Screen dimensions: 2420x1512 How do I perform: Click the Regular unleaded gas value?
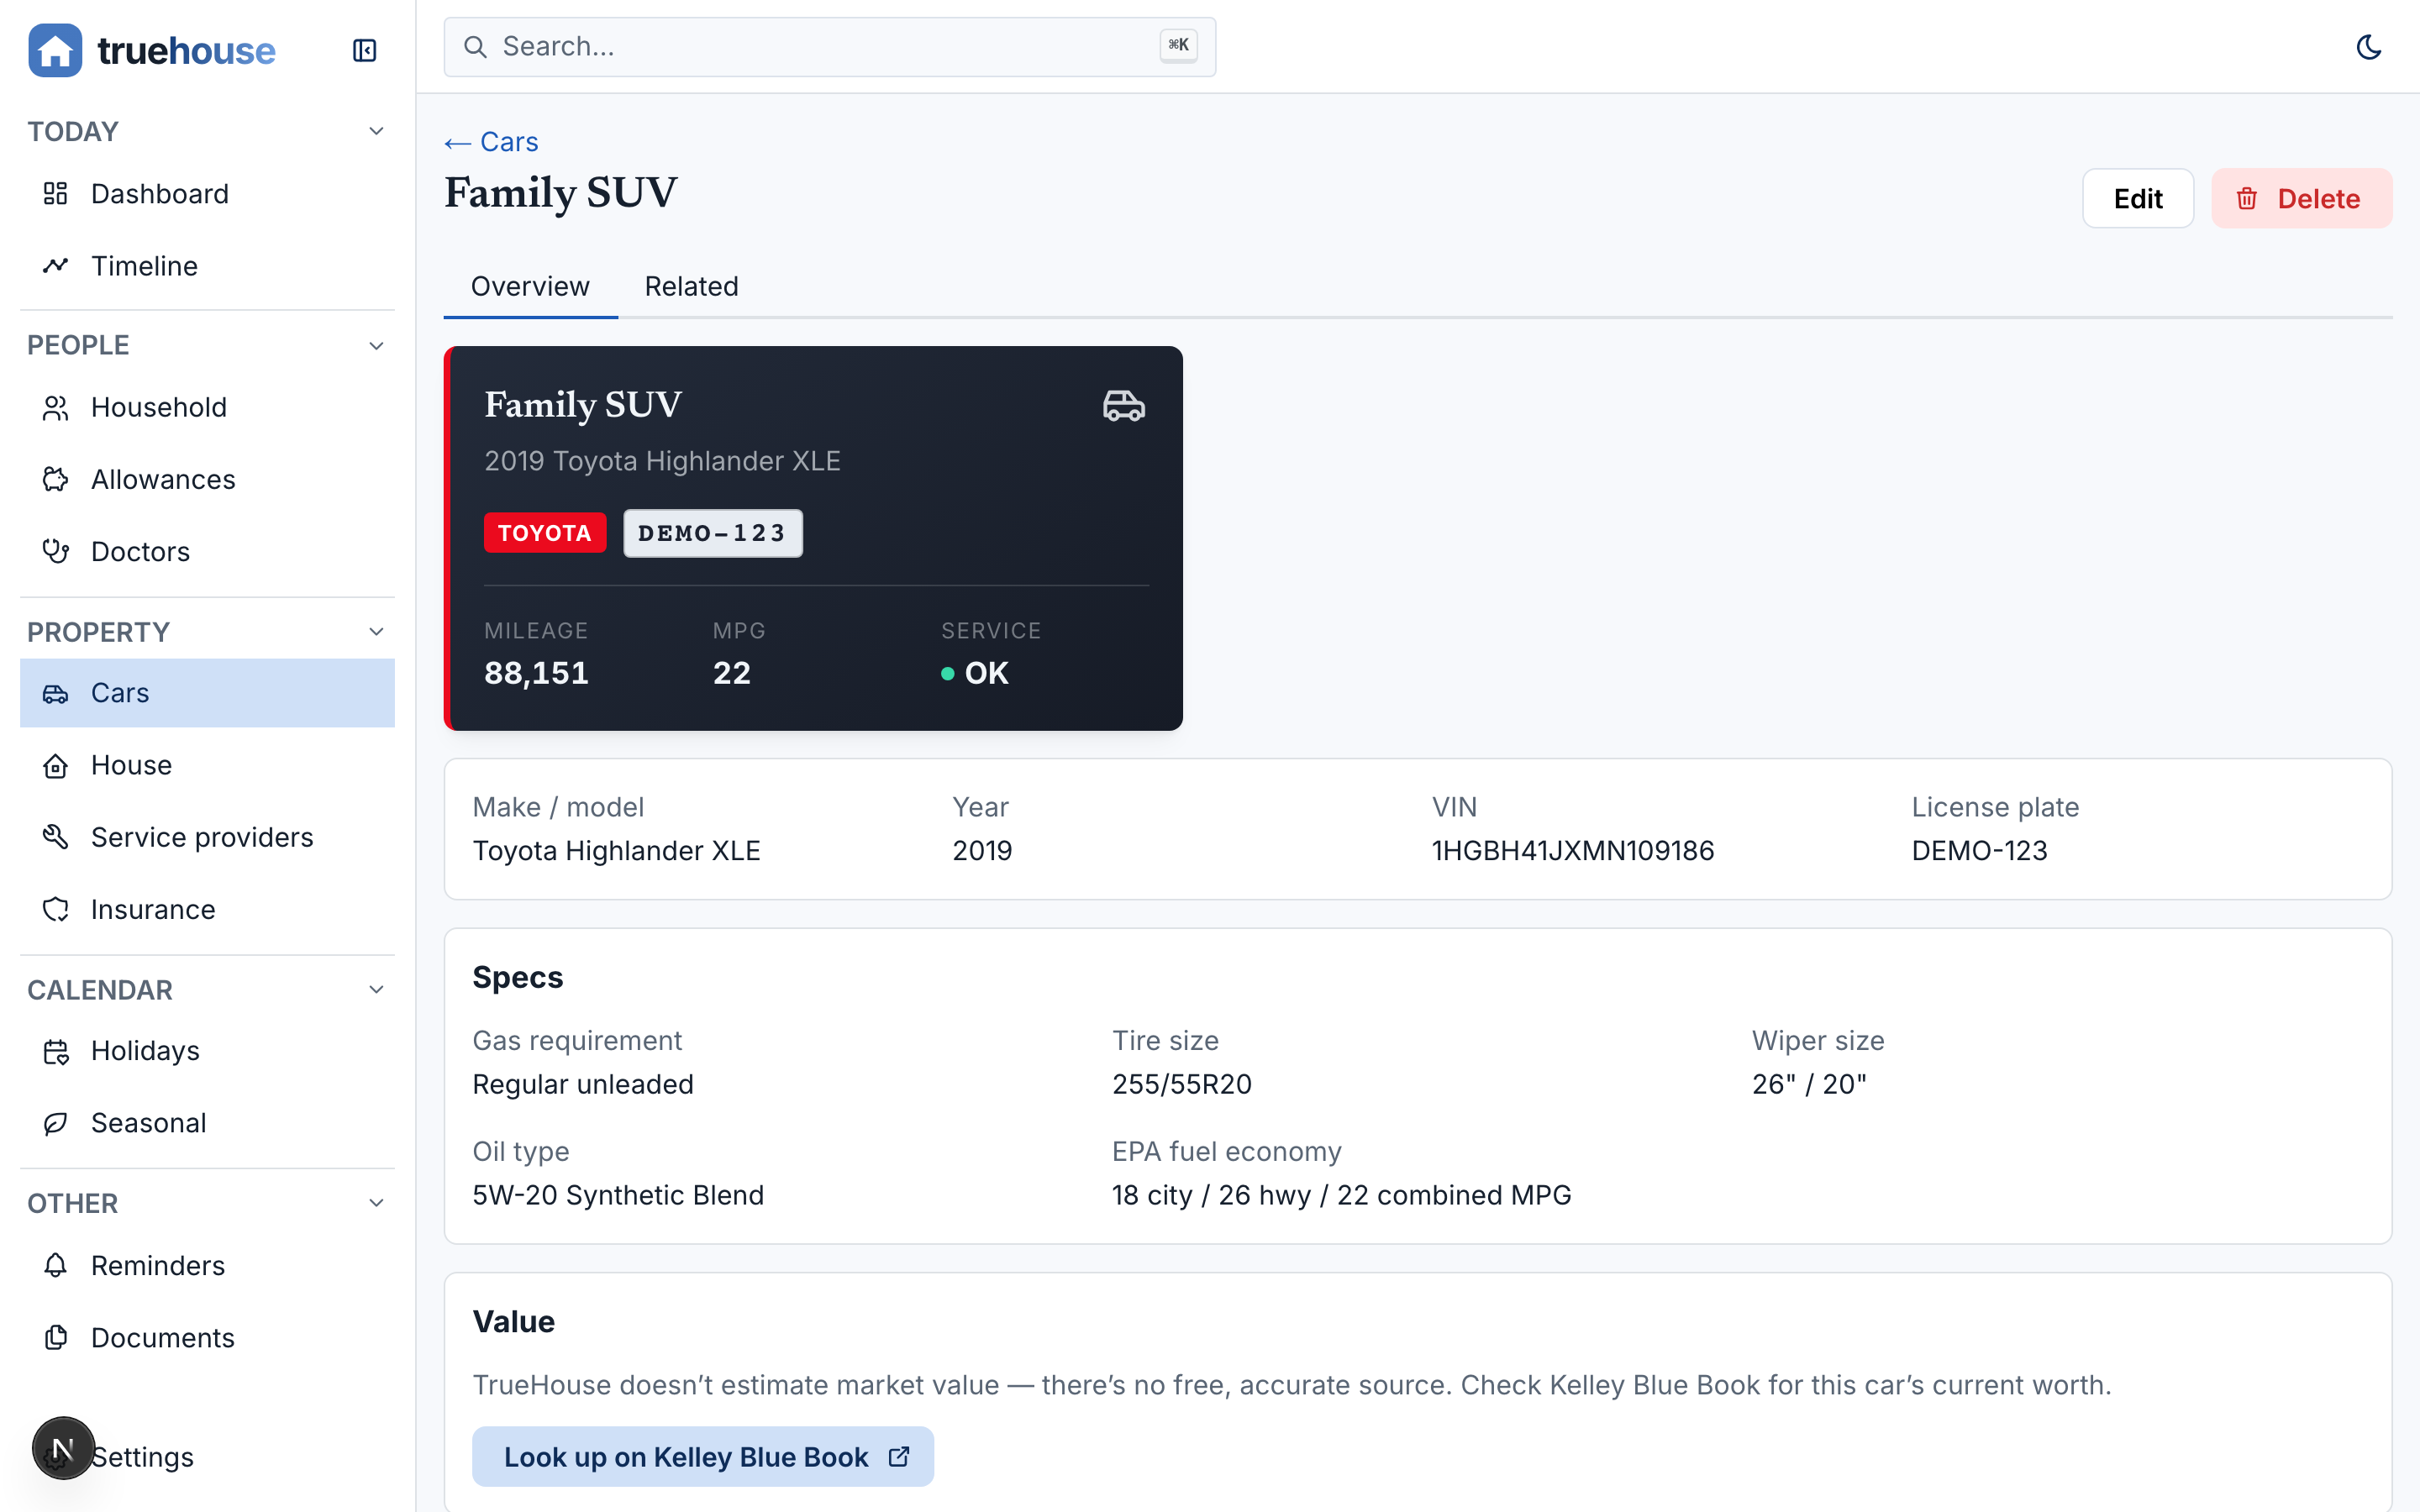(582, 1084)
